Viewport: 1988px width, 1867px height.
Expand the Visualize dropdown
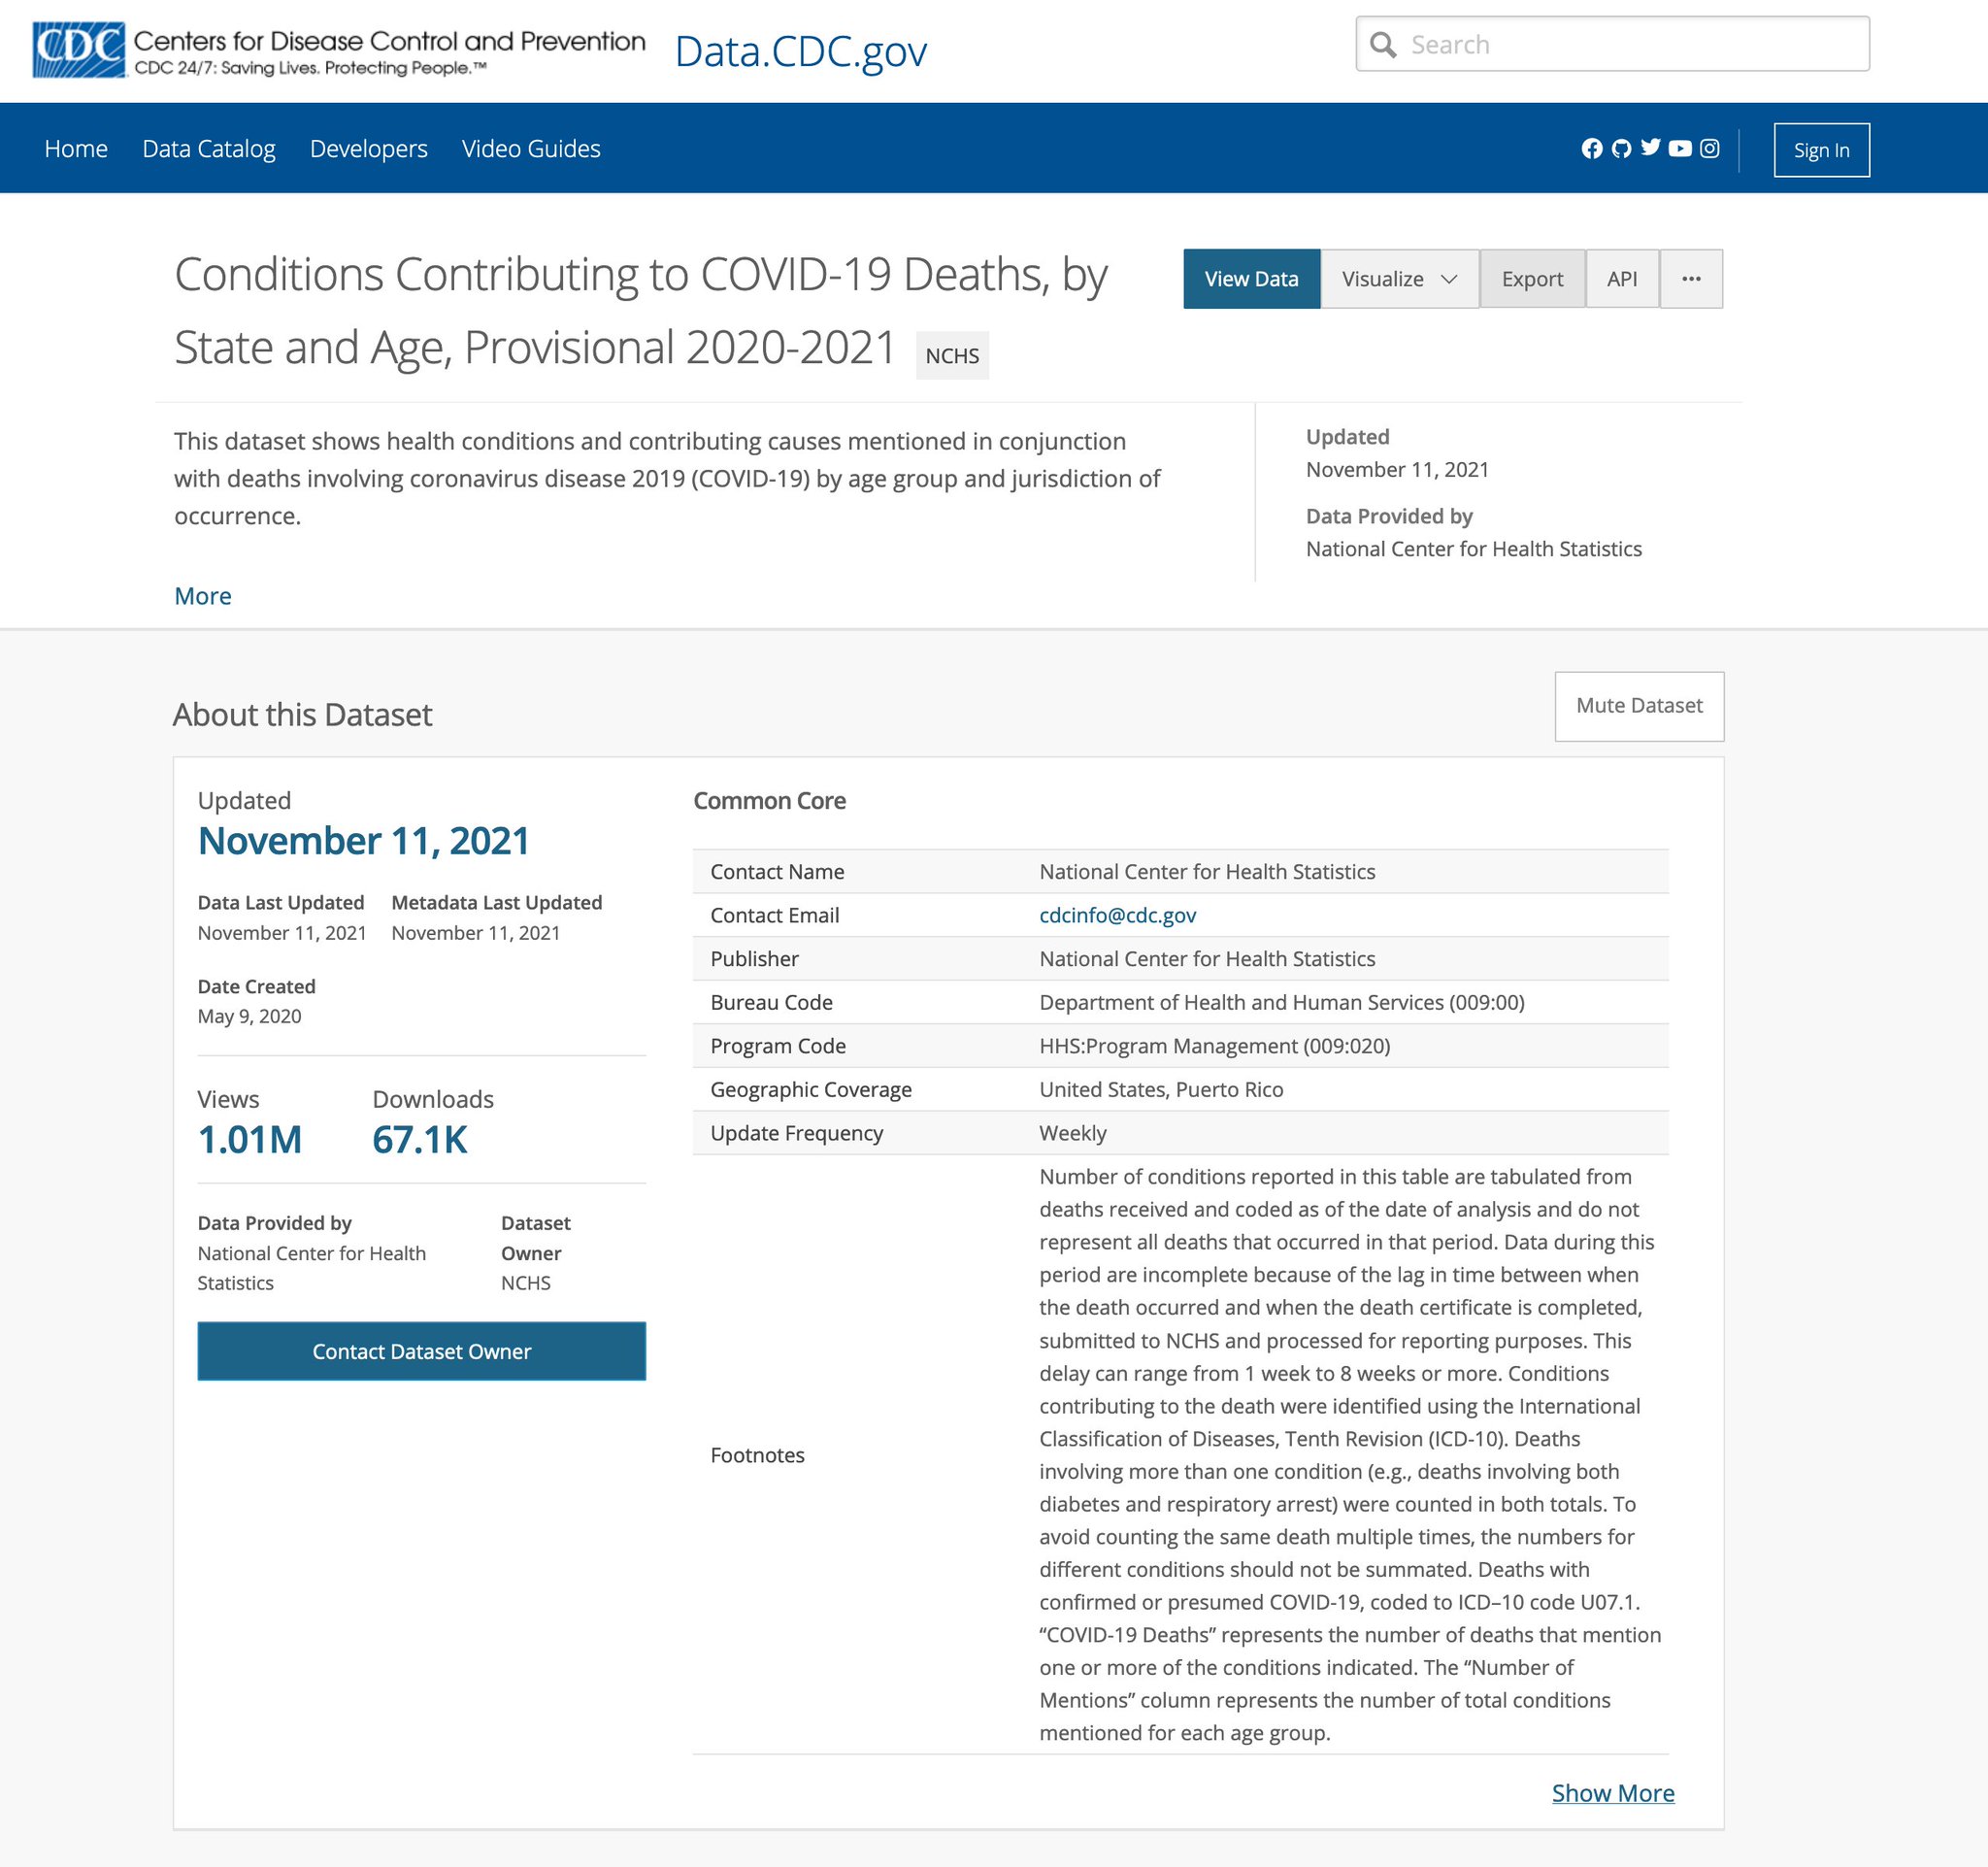1399,279
